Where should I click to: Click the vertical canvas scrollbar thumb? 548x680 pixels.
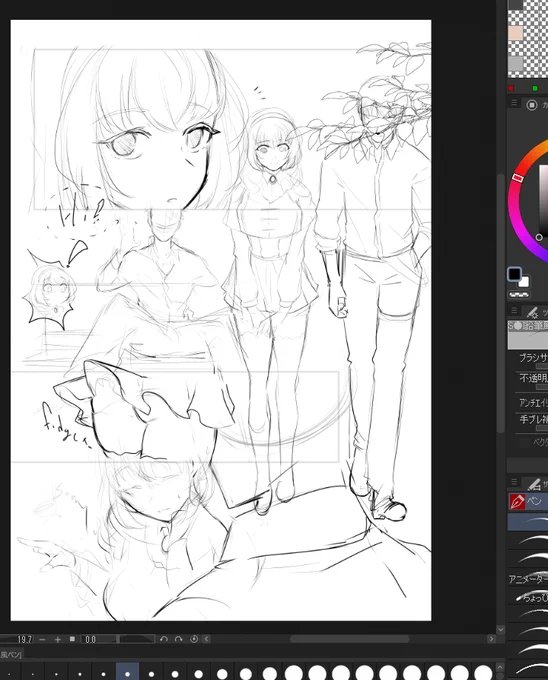tap(501, 303)
